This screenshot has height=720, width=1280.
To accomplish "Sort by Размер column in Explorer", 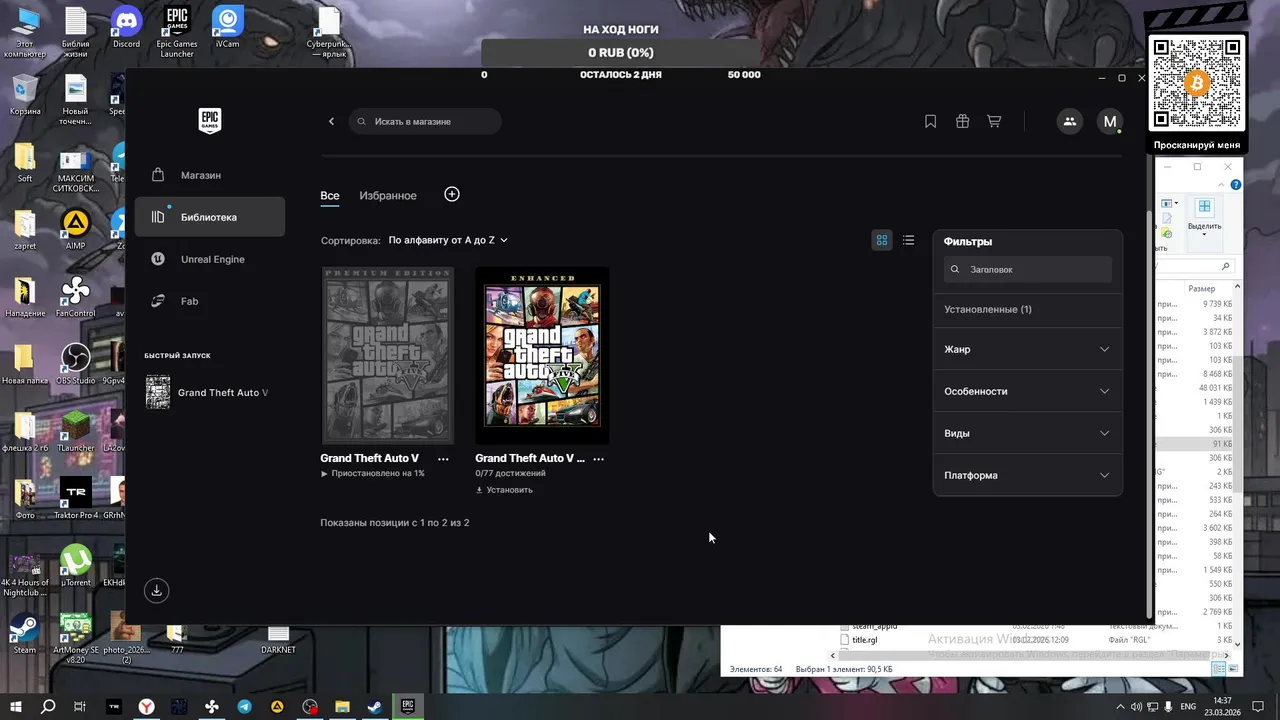I will point(1201,288).
